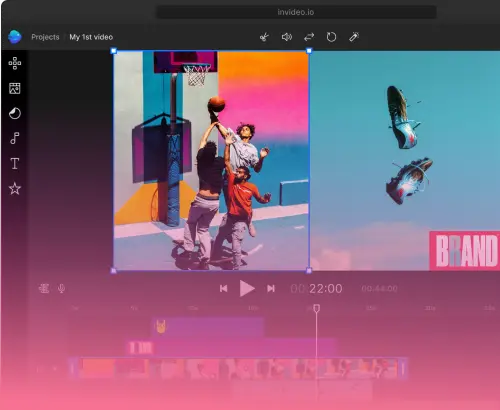
Task: Click the invideo.io address bar
Action: pos(296,12)
